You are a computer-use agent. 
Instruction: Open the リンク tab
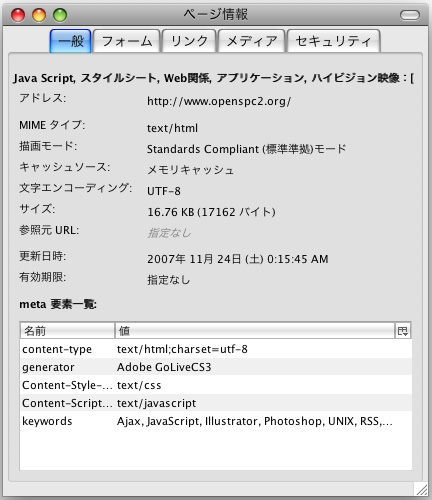(x=189, y=41)
